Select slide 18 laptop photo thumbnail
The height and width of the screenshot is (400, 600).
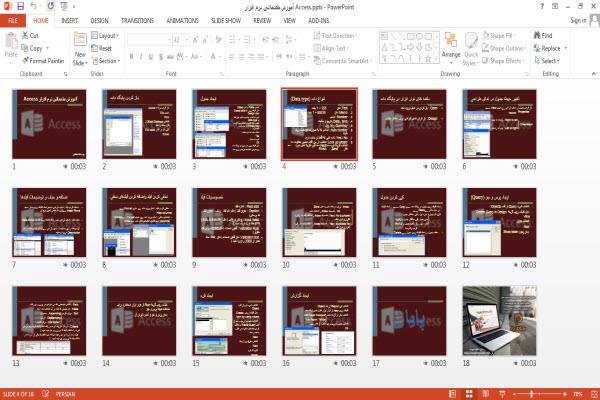(499, 321)
